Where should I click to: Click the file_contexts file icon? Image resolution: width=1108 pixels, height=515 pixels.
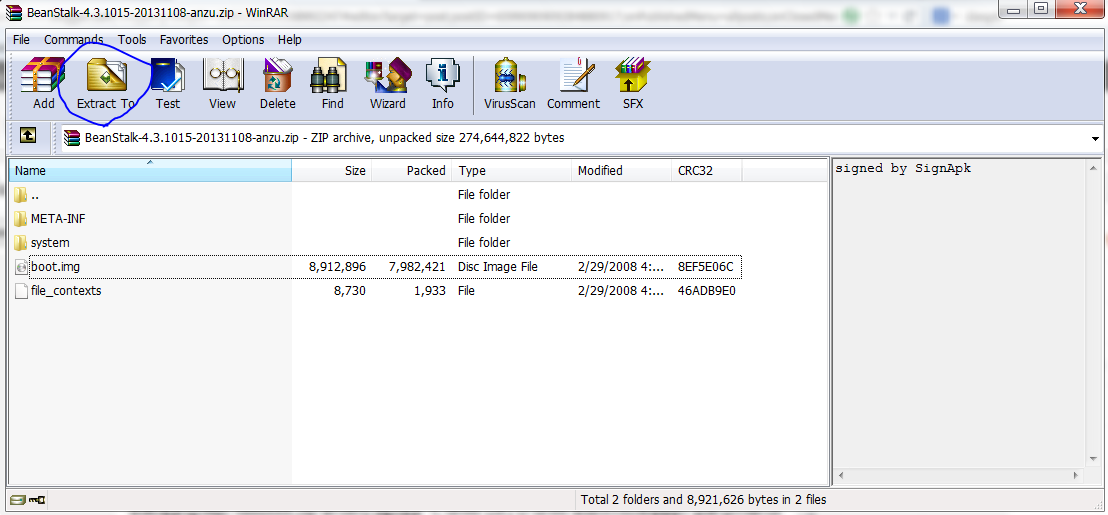coord(21,290)
